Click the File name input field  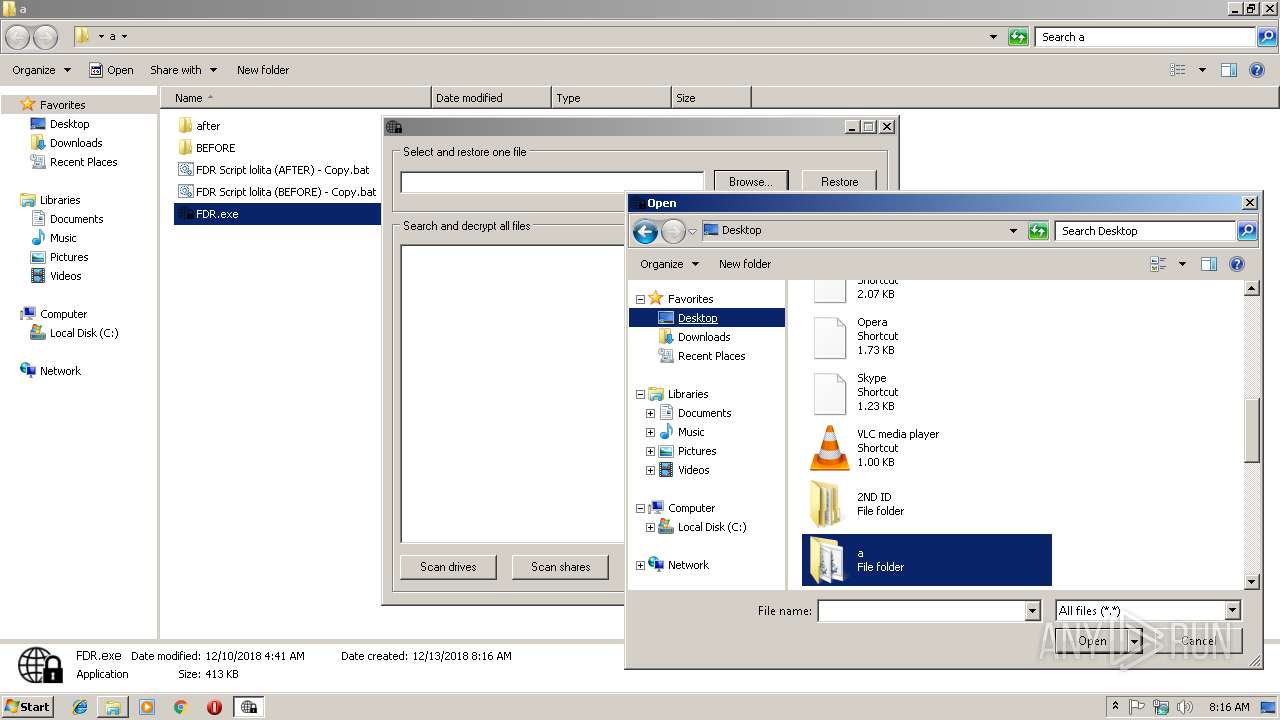(x=921, y=611)
